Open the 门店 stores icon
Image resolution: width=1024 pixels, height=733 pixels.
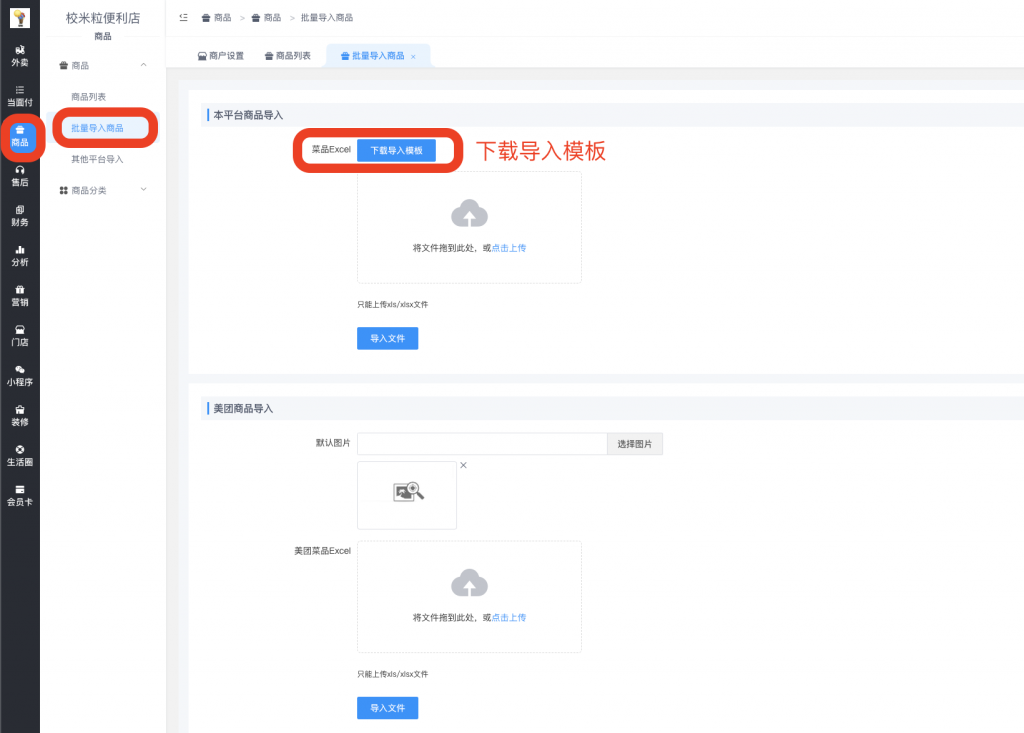point(20,335)
